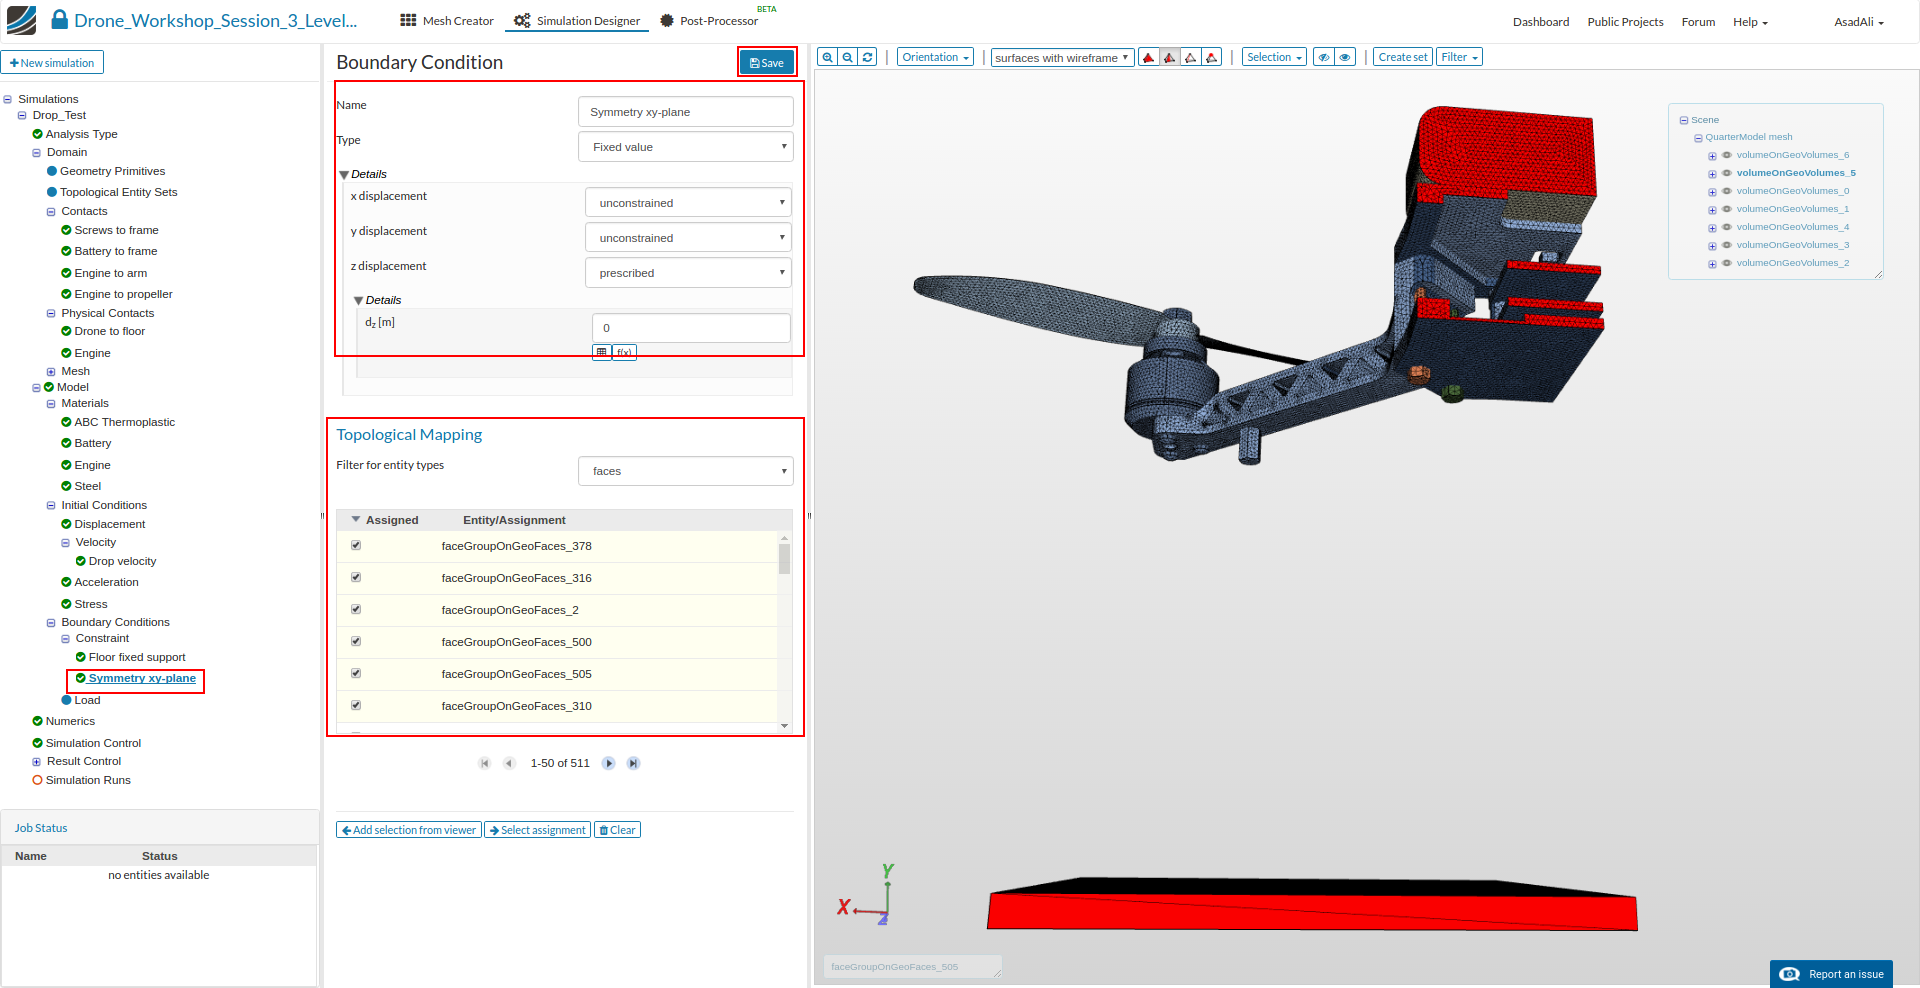Uncheck faceGroupOnGeoFaces_505 assignment
This screenshot has height=988, width=1920.
(356, 674)
